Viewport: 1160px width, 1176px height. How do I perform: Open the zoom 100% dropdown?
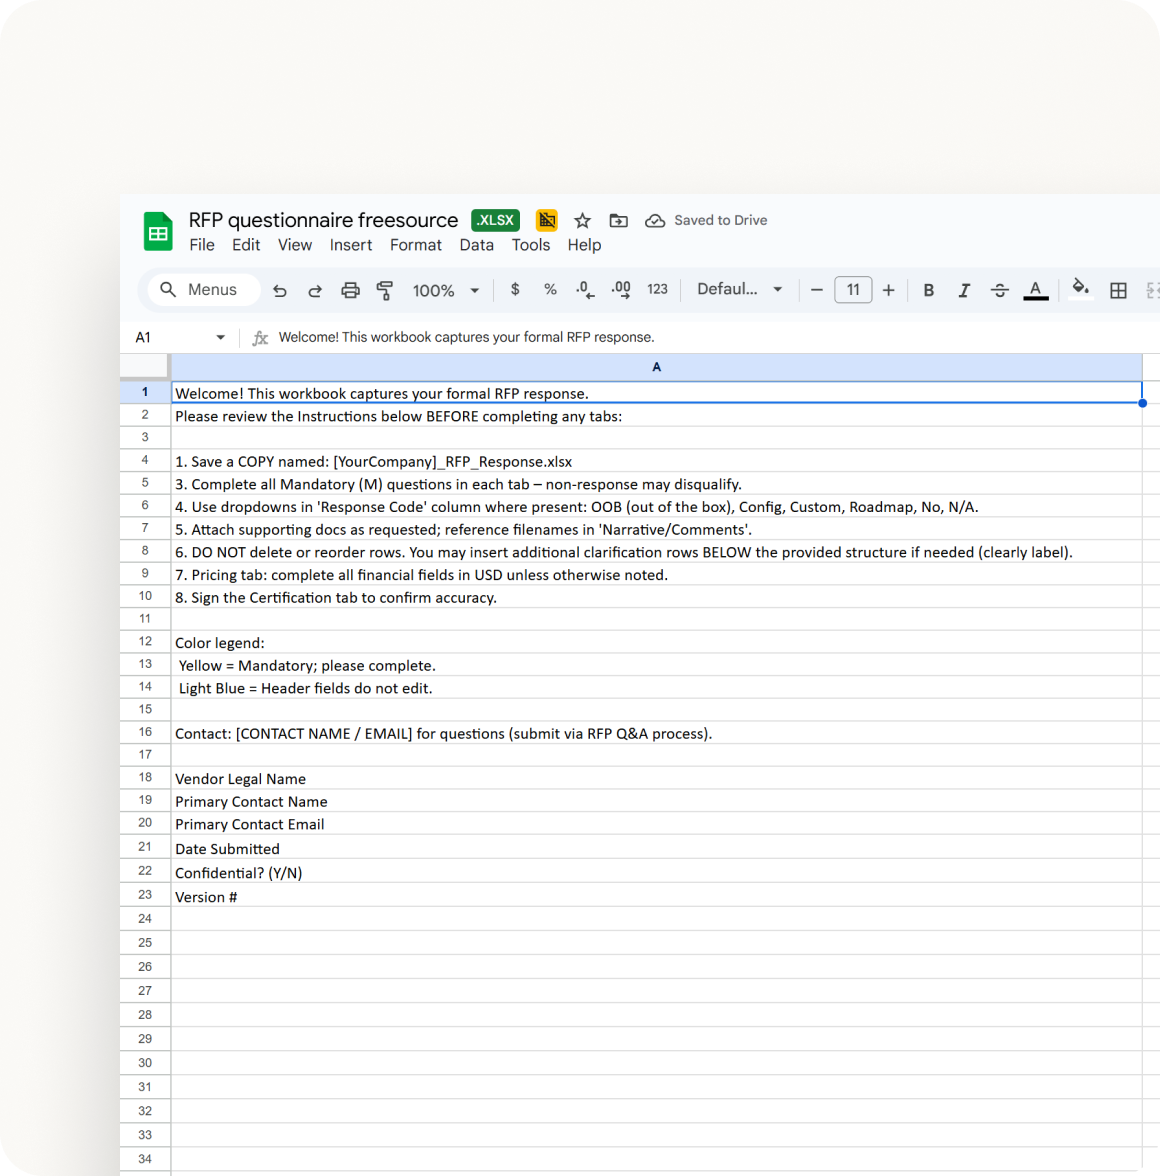tap(445, 290)
